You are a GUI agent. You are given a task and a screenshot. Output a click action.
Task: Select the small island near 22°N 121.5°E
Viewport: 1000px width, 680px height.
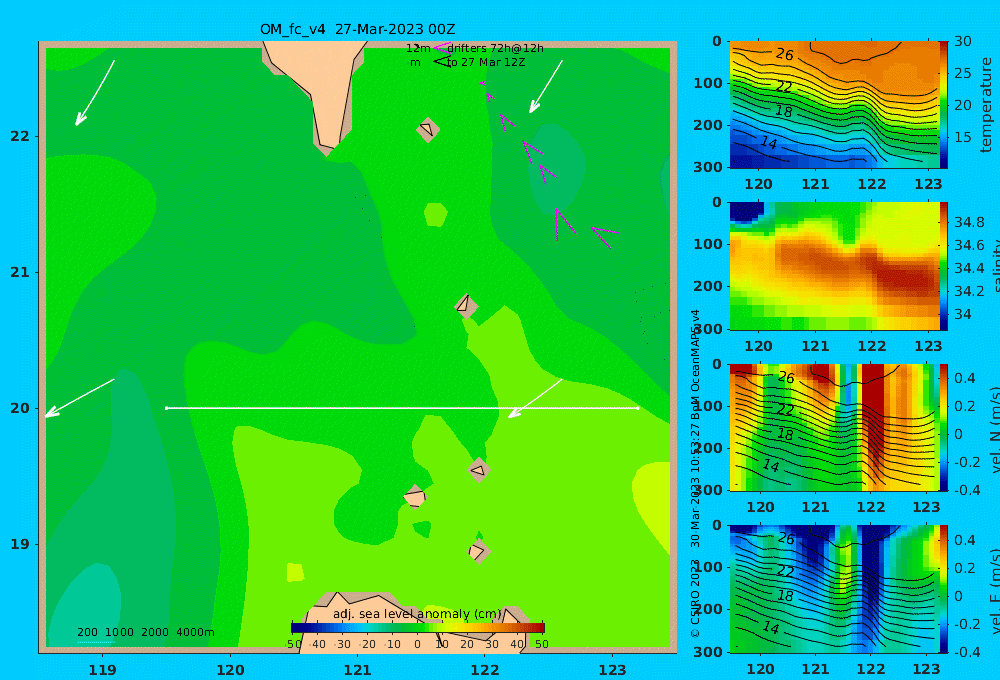(x=428, y=129)
